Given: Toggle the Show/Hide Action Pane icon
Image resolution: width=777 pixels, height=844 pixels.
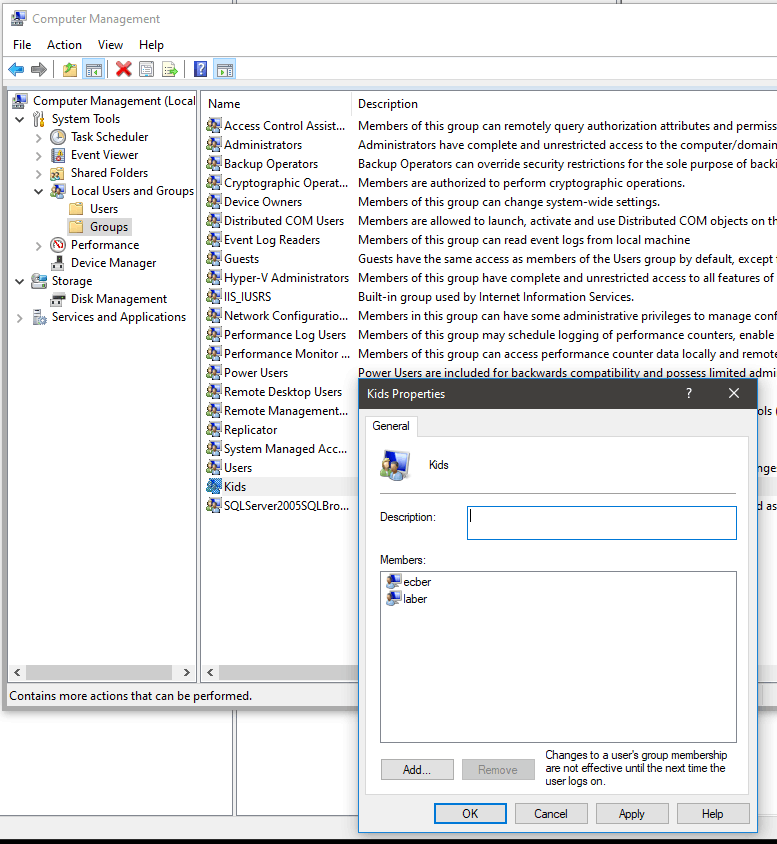Looking at the screenshot, I should (225, 69).
